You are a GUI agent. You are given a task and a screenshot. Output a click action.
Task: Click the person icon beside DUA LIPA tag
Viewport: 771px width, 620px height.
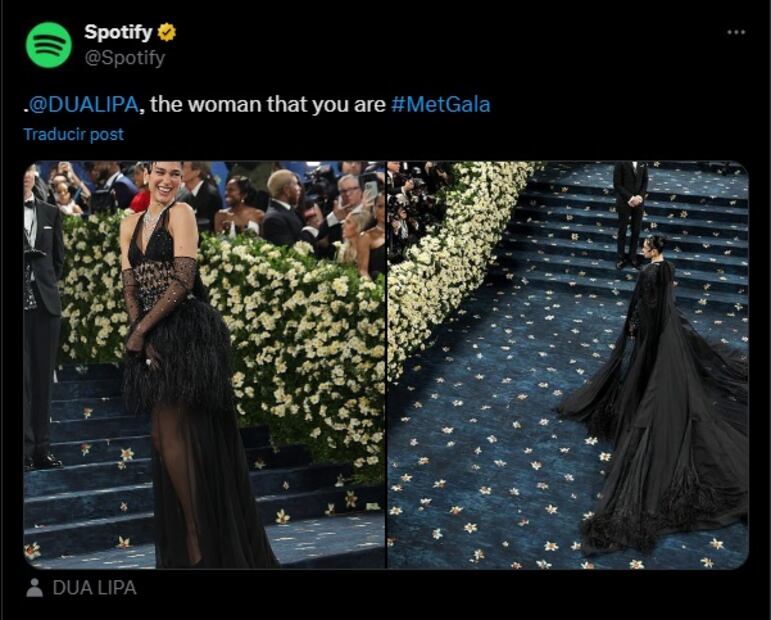[34, 588]
